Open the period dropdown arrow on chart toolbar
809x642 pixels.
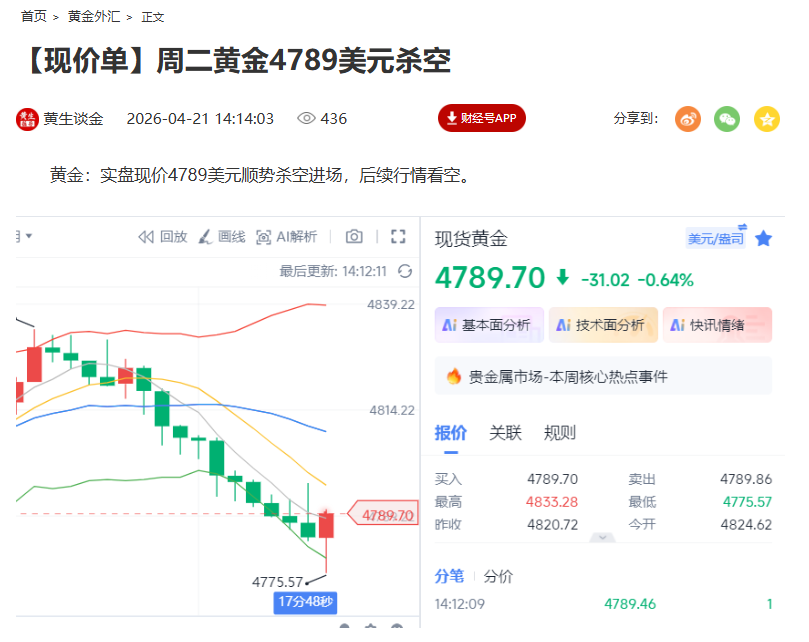coord(29,236)
